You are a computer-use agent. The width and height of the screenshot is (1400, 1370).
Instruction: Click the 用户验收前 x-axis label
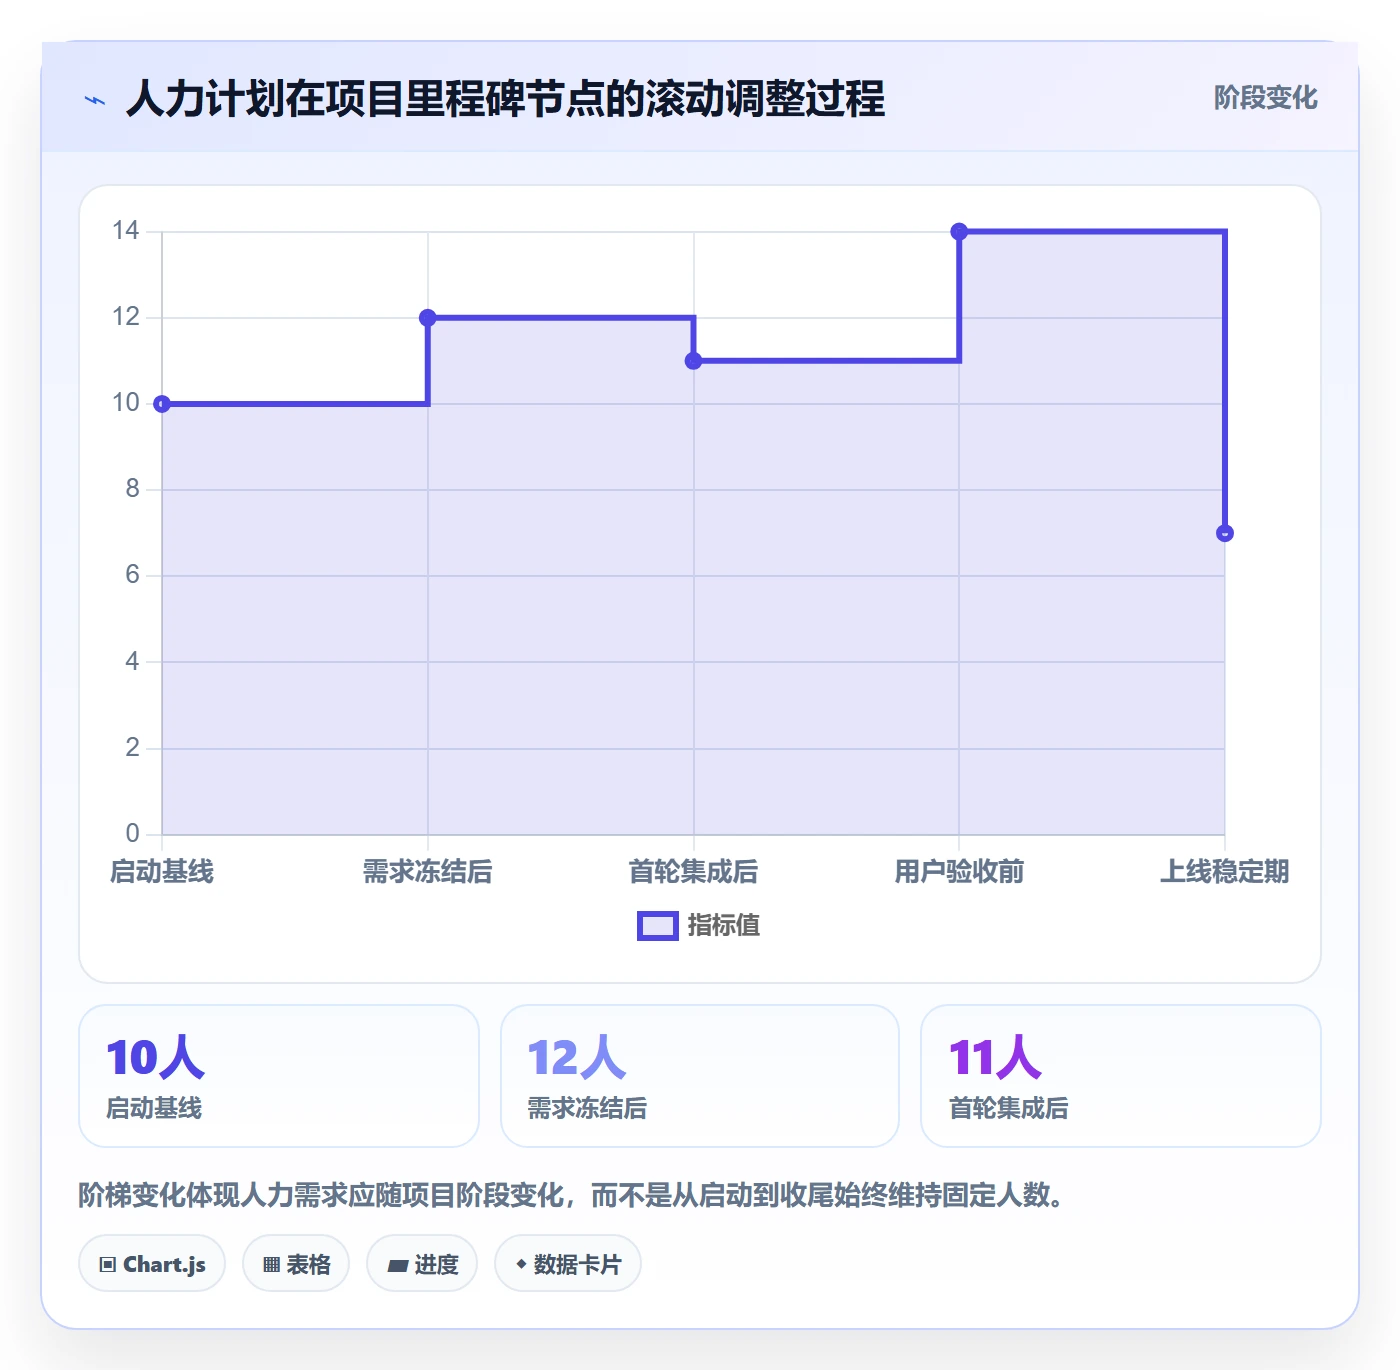pos(959,872)
